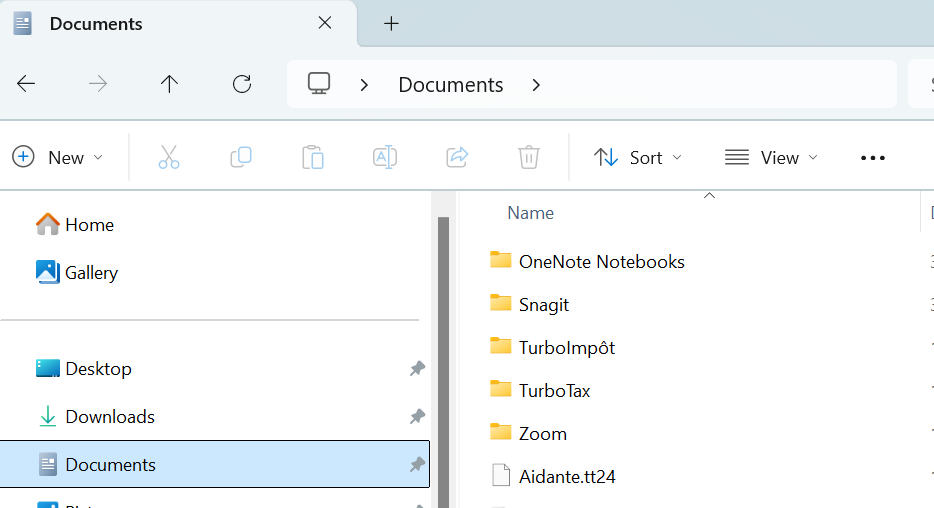Toggle the pin next to Downloads

click(417, 417)
